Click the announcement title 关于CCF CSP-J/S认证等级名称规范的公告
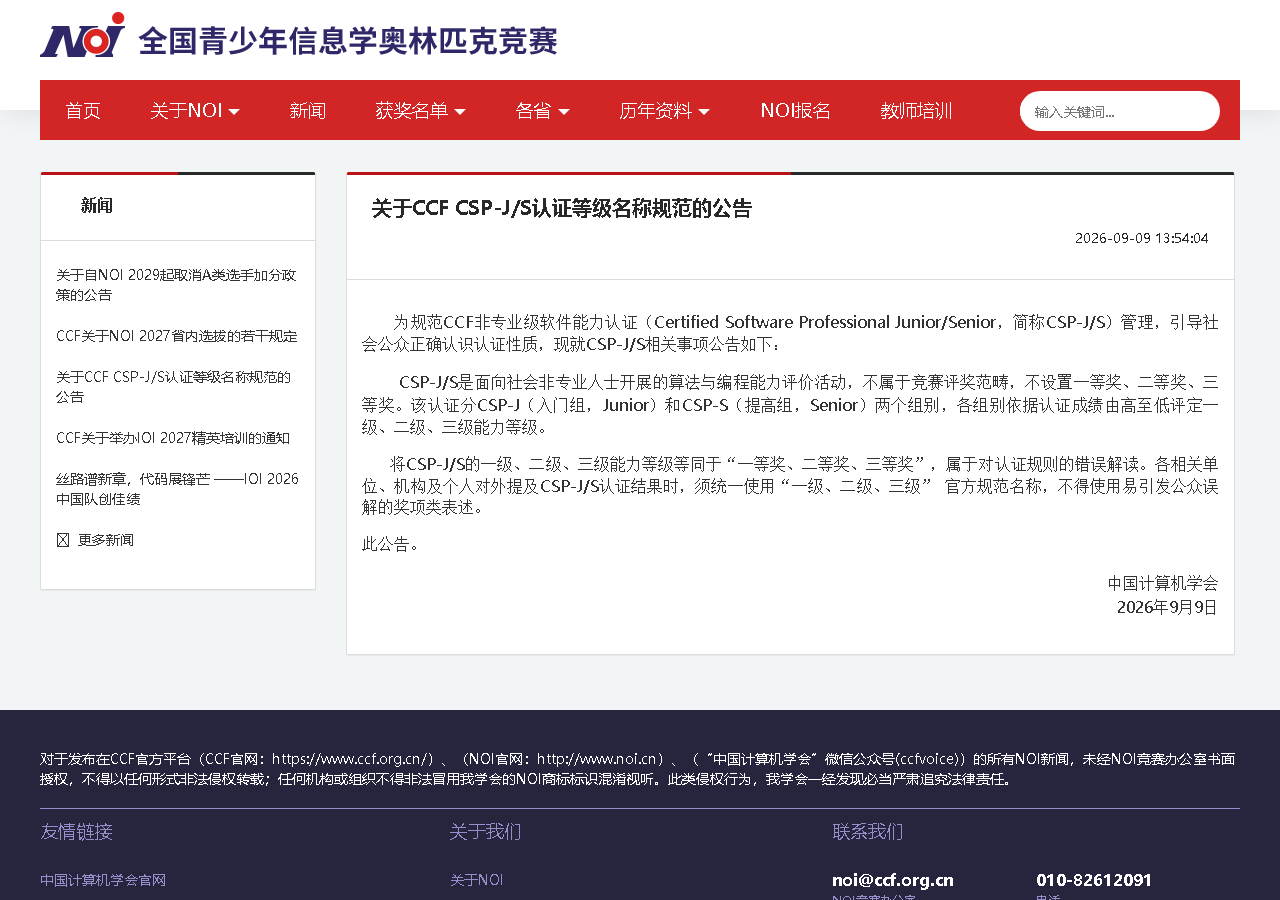Screen dimensions: 1280x900 [x=562, y=208]
